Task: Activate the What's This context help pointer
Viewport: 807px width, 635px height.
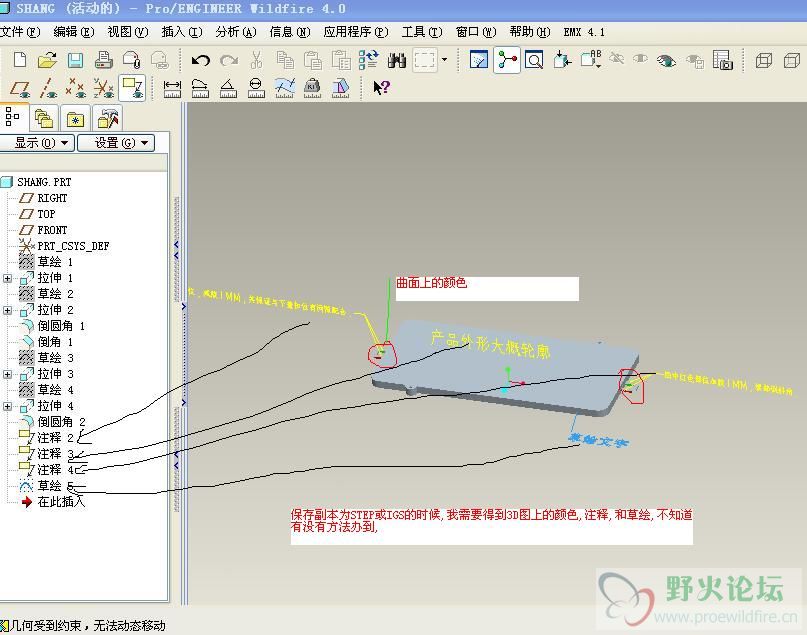Action: 381,87
